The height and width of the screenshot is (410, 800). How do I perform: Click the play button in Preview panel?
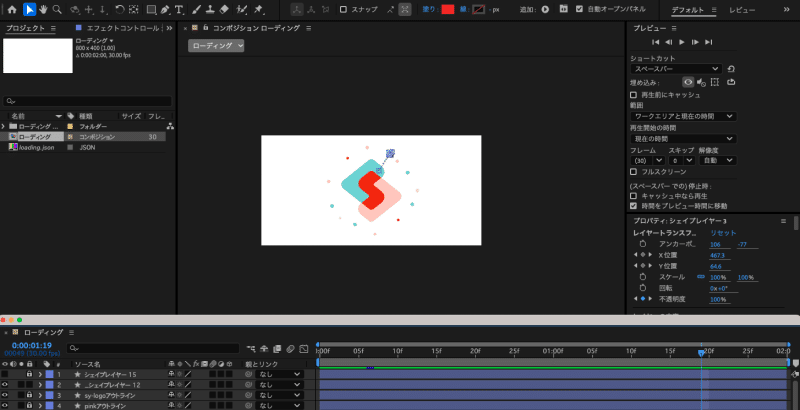[682, 42]
